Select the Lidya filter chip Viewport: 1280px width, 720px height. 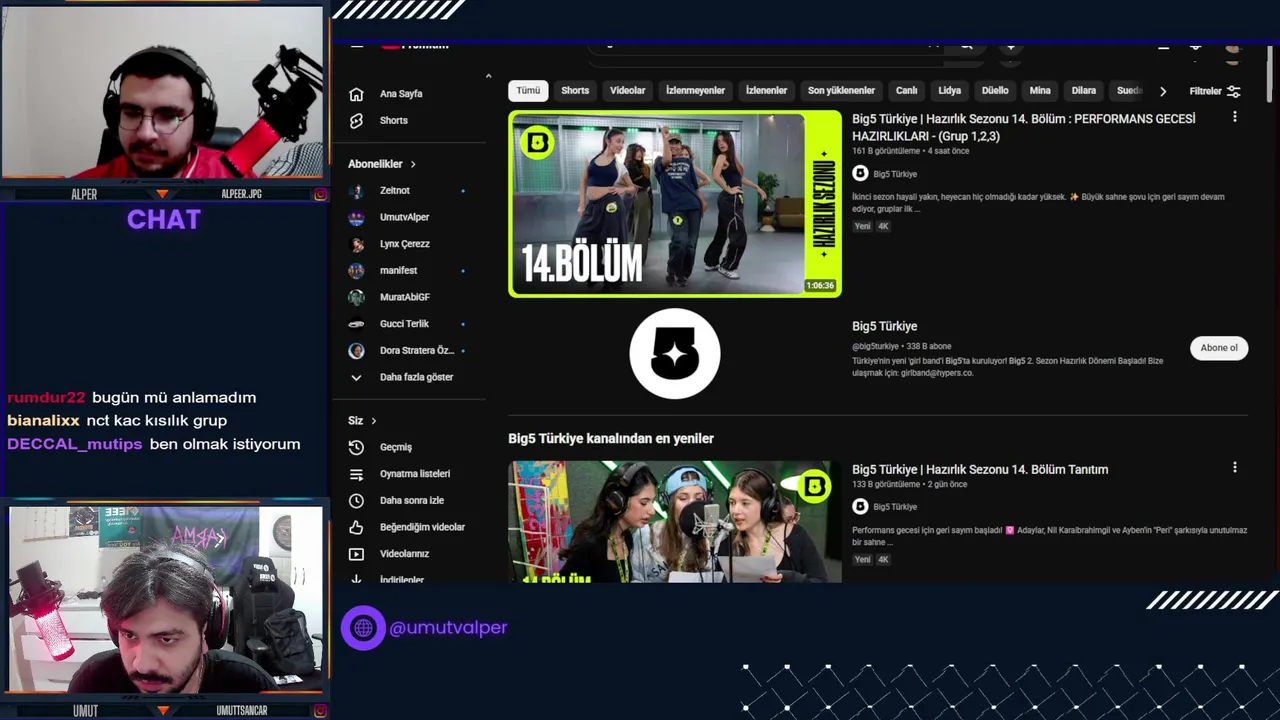[x=949, y=90]
